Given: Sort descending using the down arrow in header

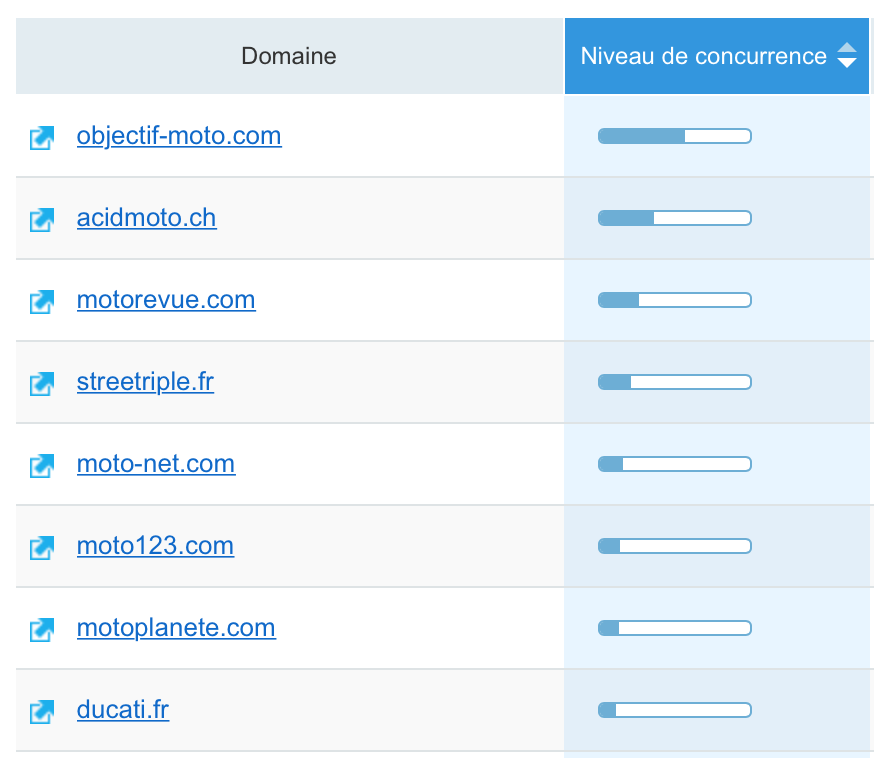Looking at the screenshot, I should tap(847, 63).
